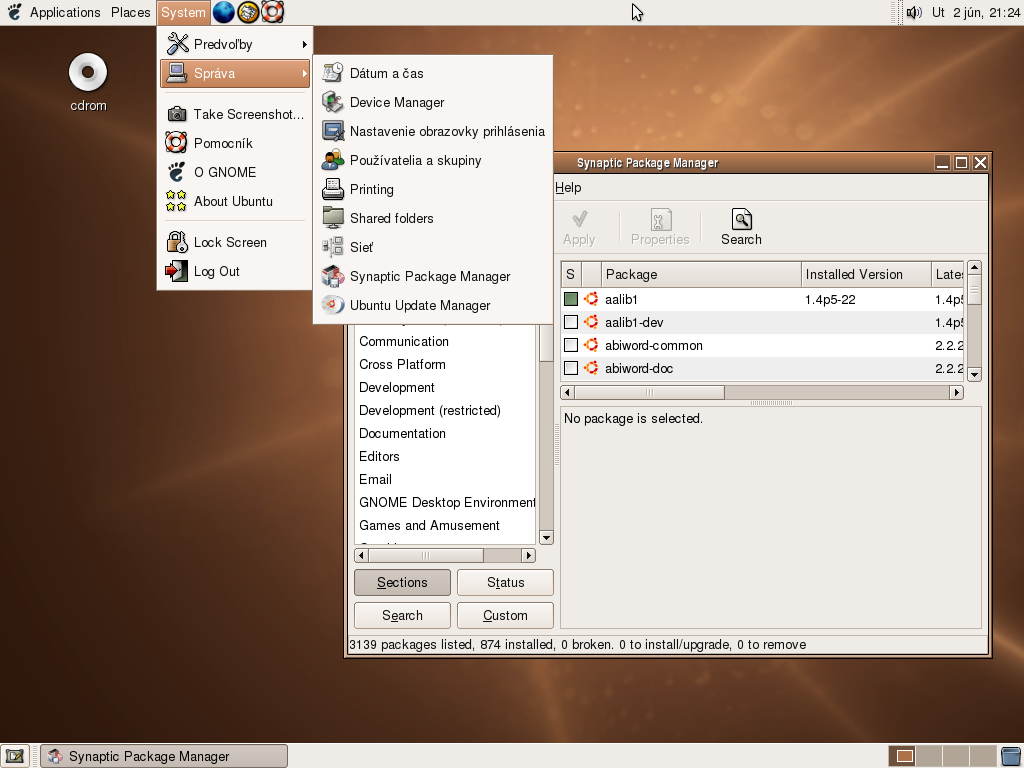Sort by the Package column header
Screen dimensions: 1024x768
coord(701,274)
